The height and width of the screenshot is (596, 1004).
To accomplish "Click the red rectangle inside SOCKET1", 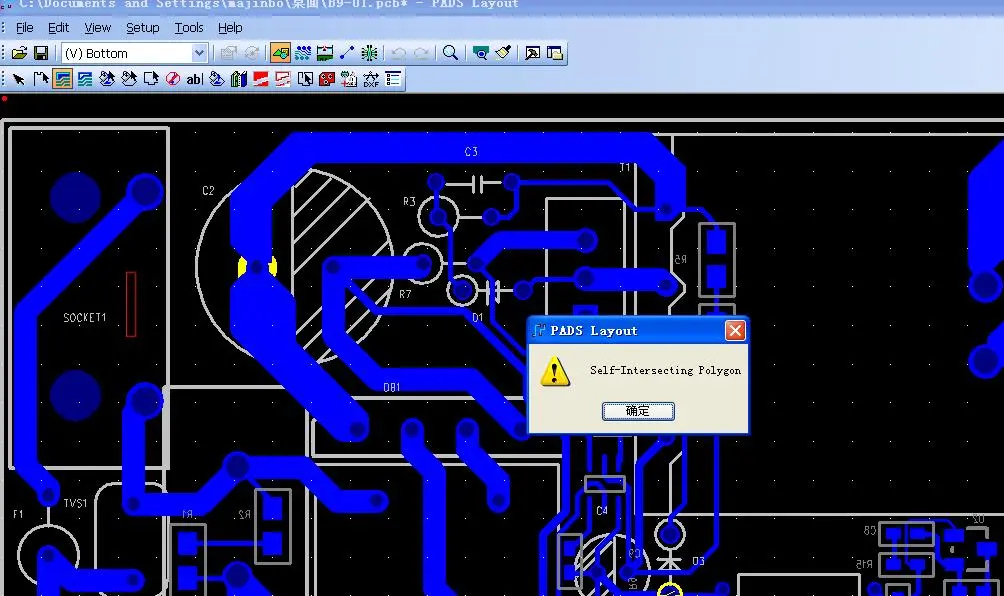I will tap(131, 303).
